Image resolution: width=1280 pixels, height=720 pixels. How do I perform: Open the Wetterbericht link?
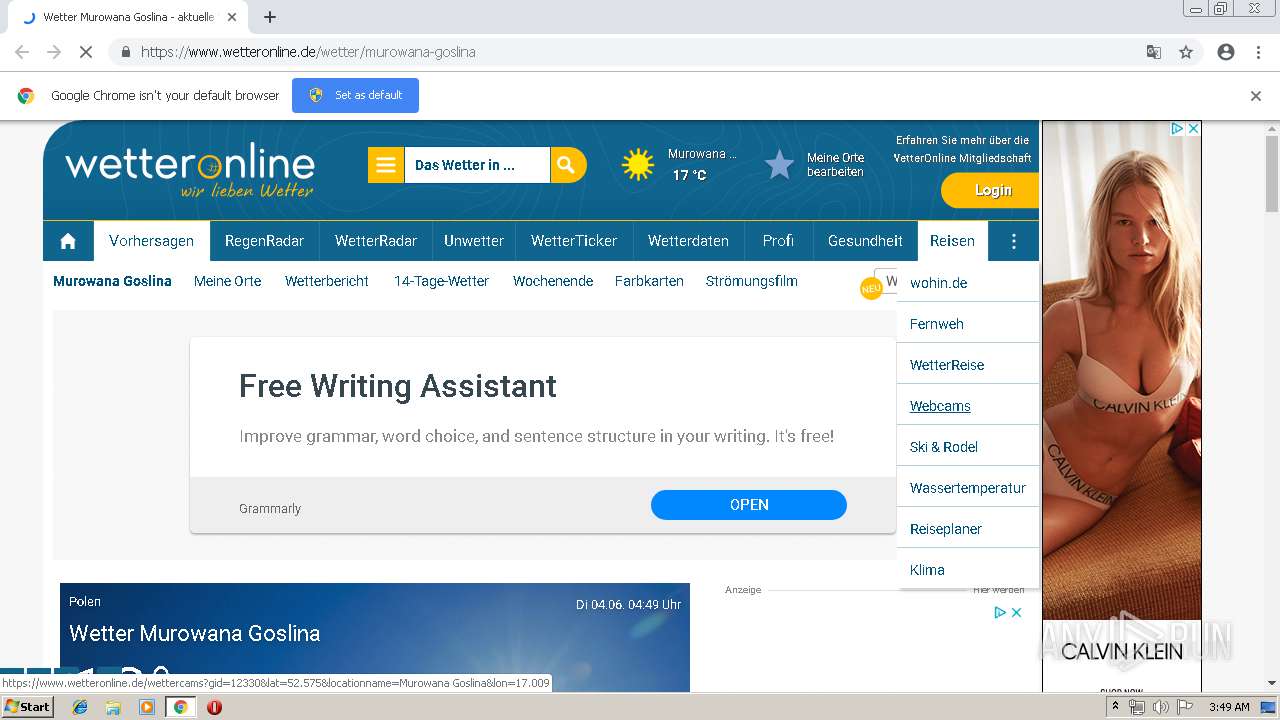click(327, 281)
